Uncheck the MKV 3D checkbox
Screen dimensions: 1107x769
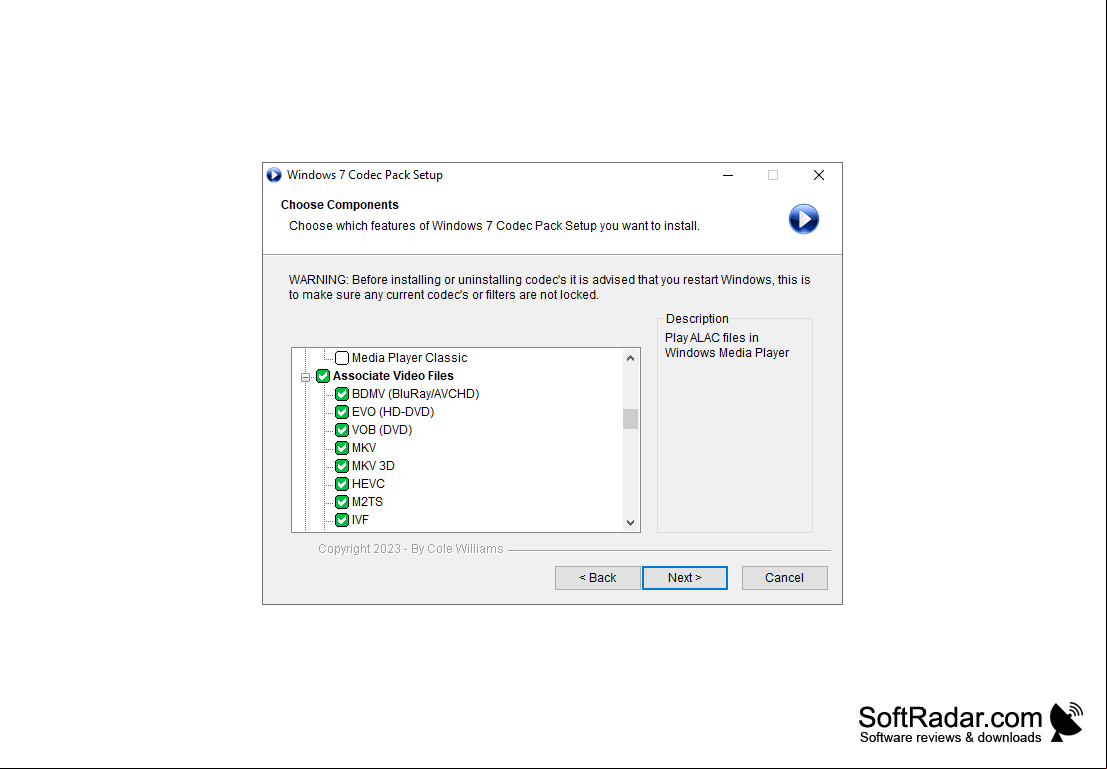click(x=342, y=466)
